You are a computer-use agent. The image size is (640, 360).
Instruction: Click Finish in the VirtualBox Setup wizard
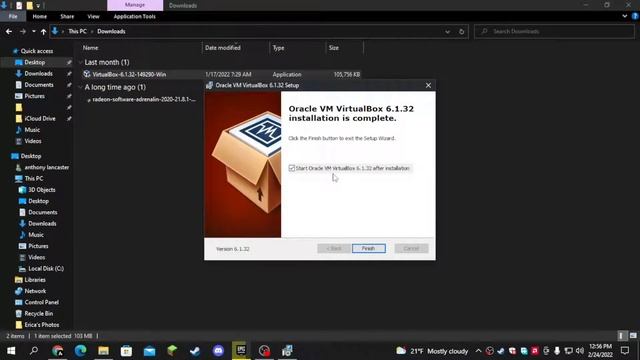[x=369, y=248]
